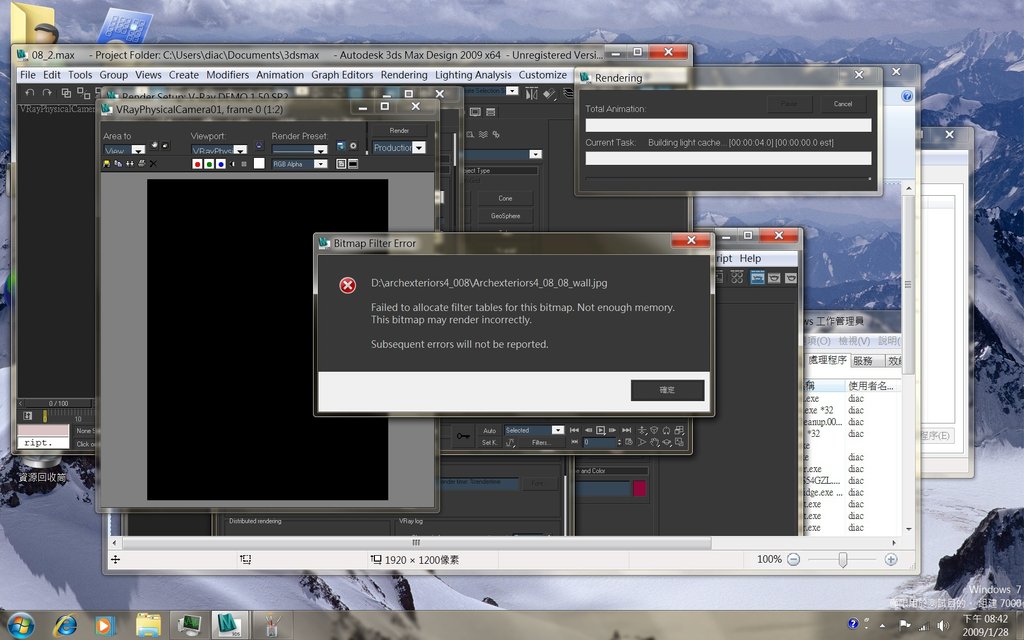
Task: Open the Lighting Analysis menu
Action: pyautogui.click(x=473, y=75)
